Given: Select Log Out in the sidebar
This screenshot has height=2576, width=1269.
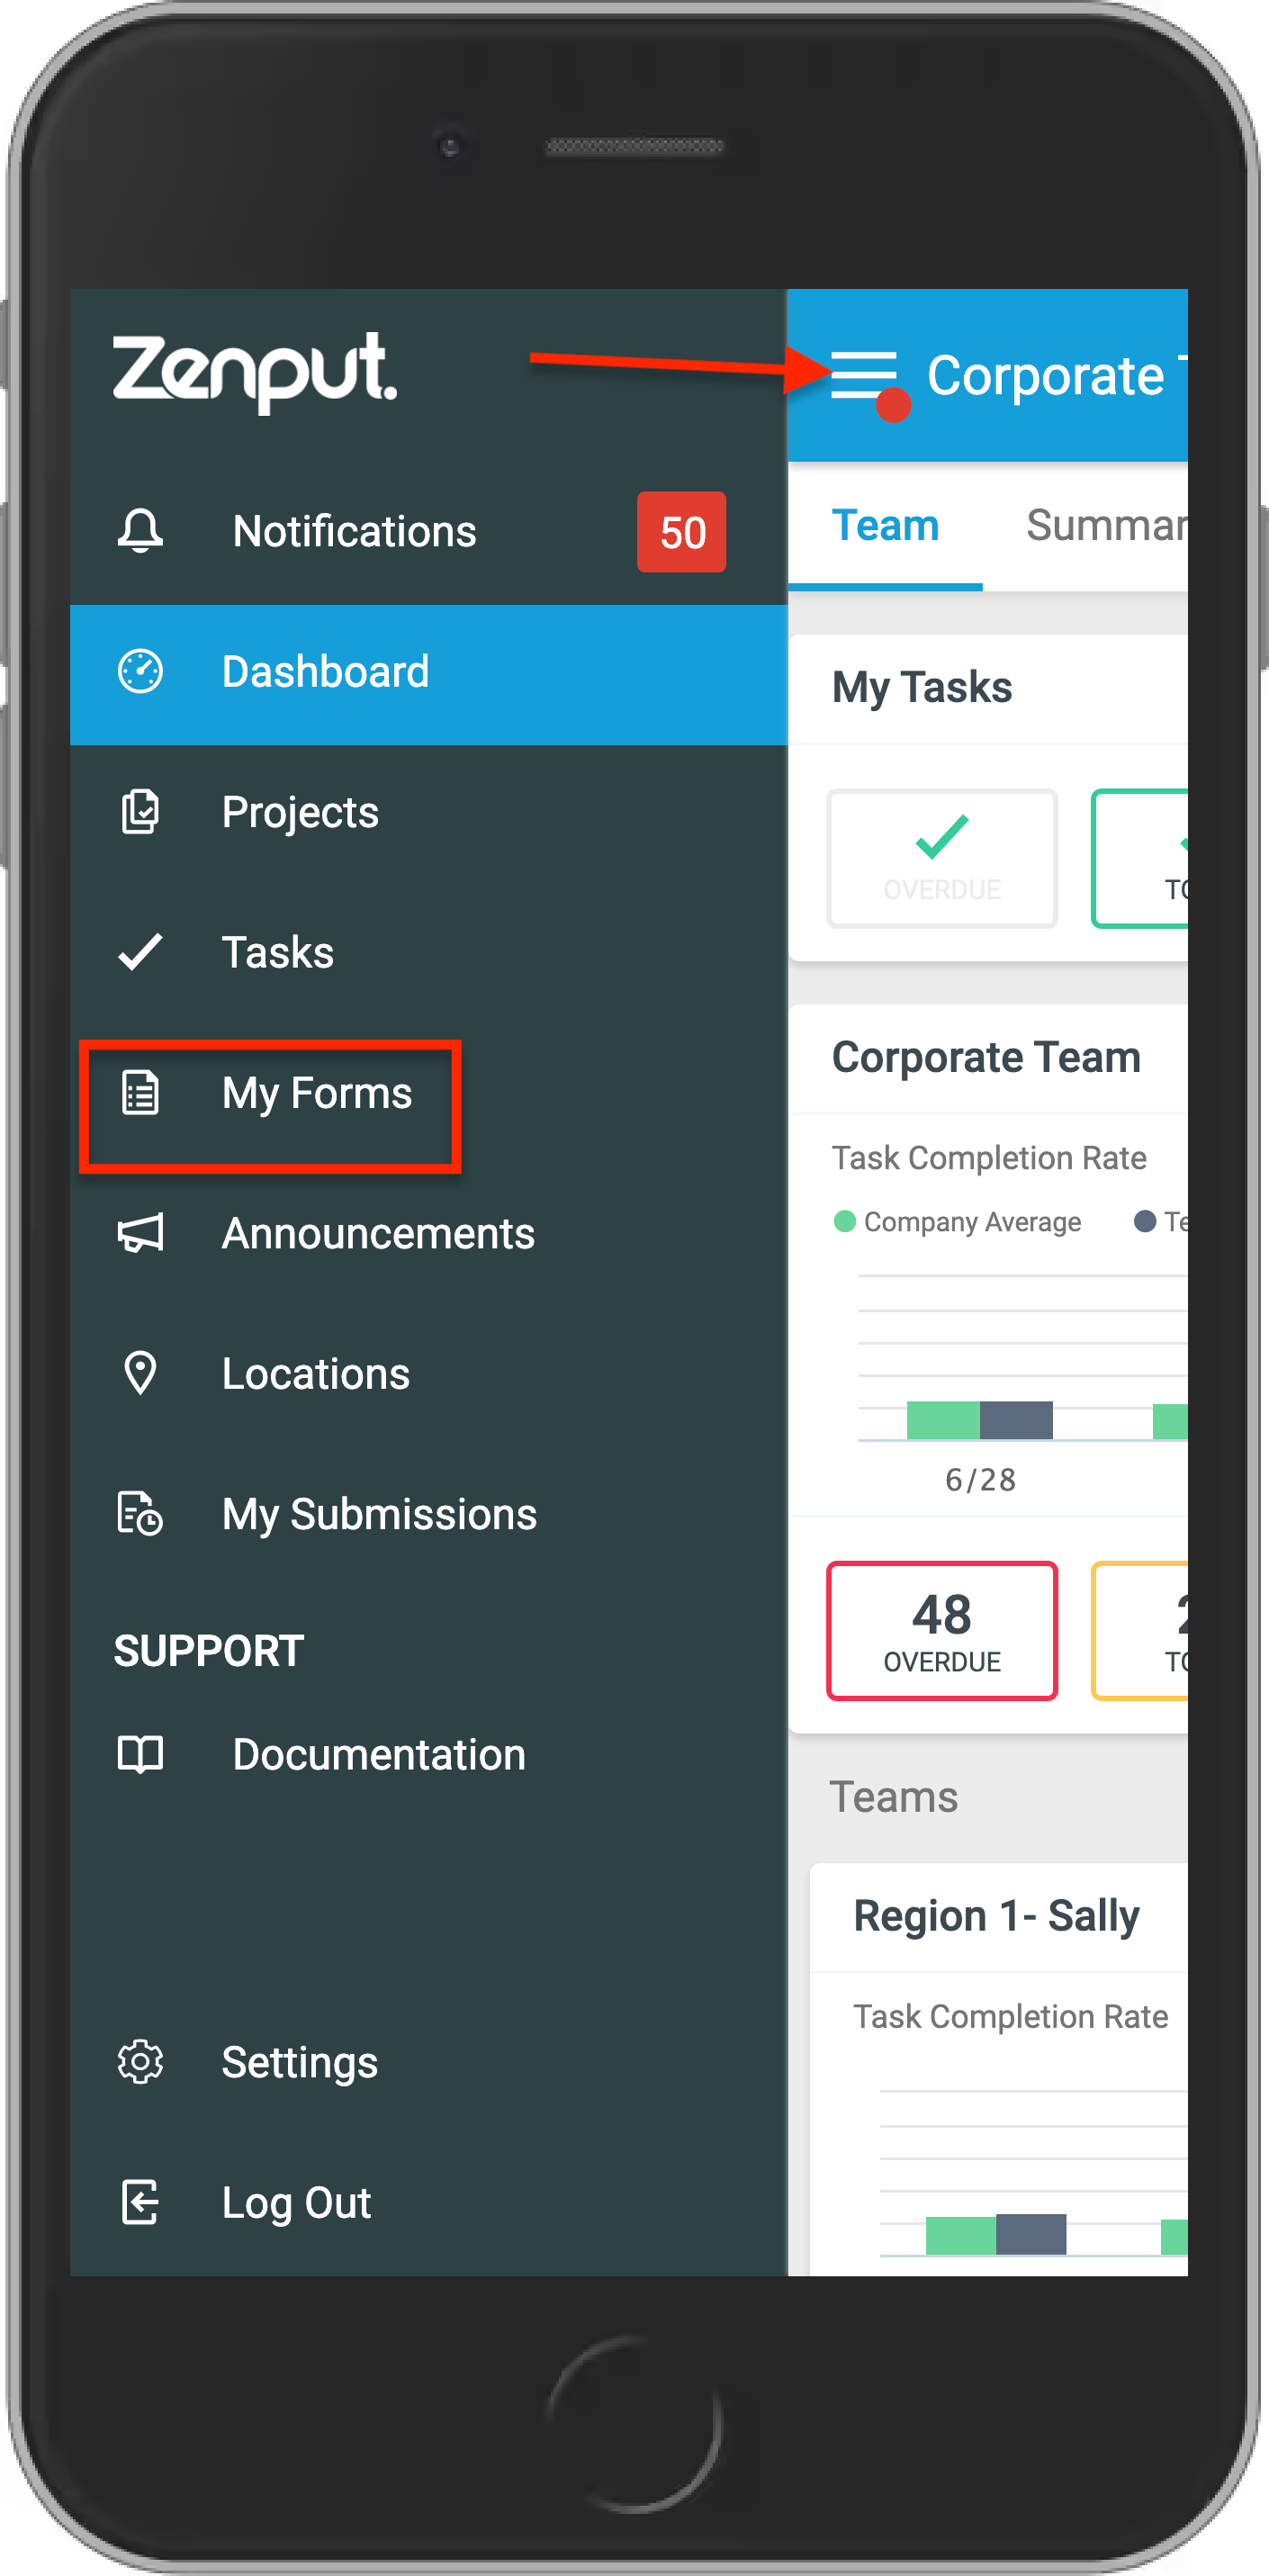Looking at the screenshot, I should (x=428, y=2203).
